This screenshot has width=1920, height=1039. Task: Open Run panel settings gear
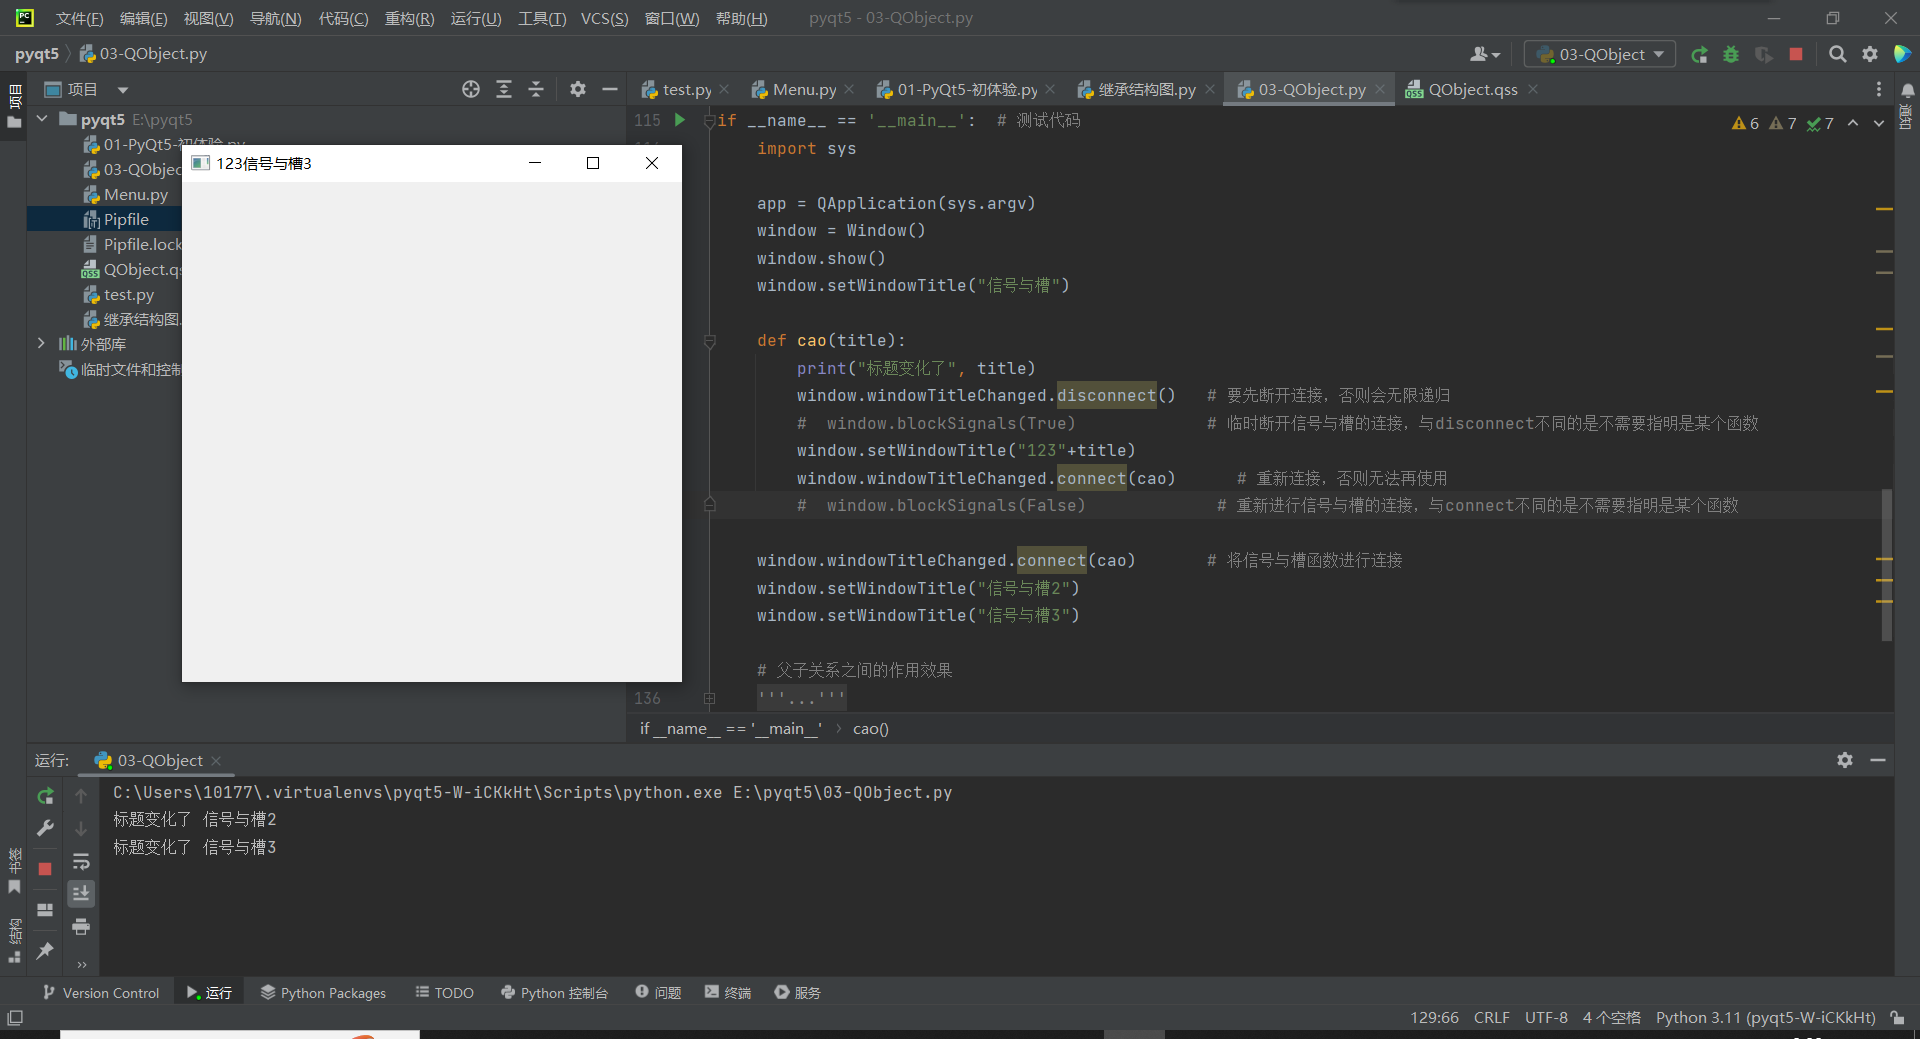pos(1845,760)
